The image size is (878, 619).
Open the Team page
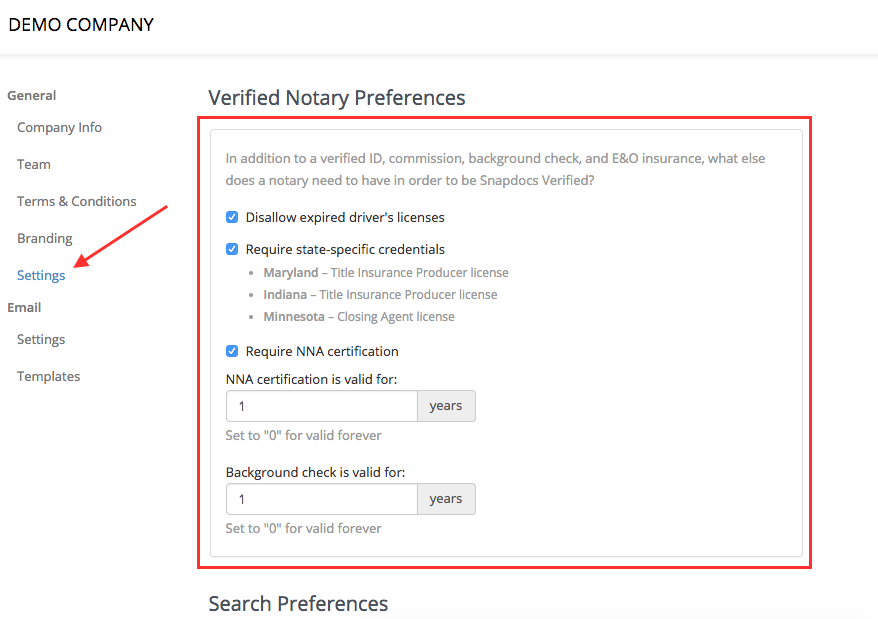[33, 164]
